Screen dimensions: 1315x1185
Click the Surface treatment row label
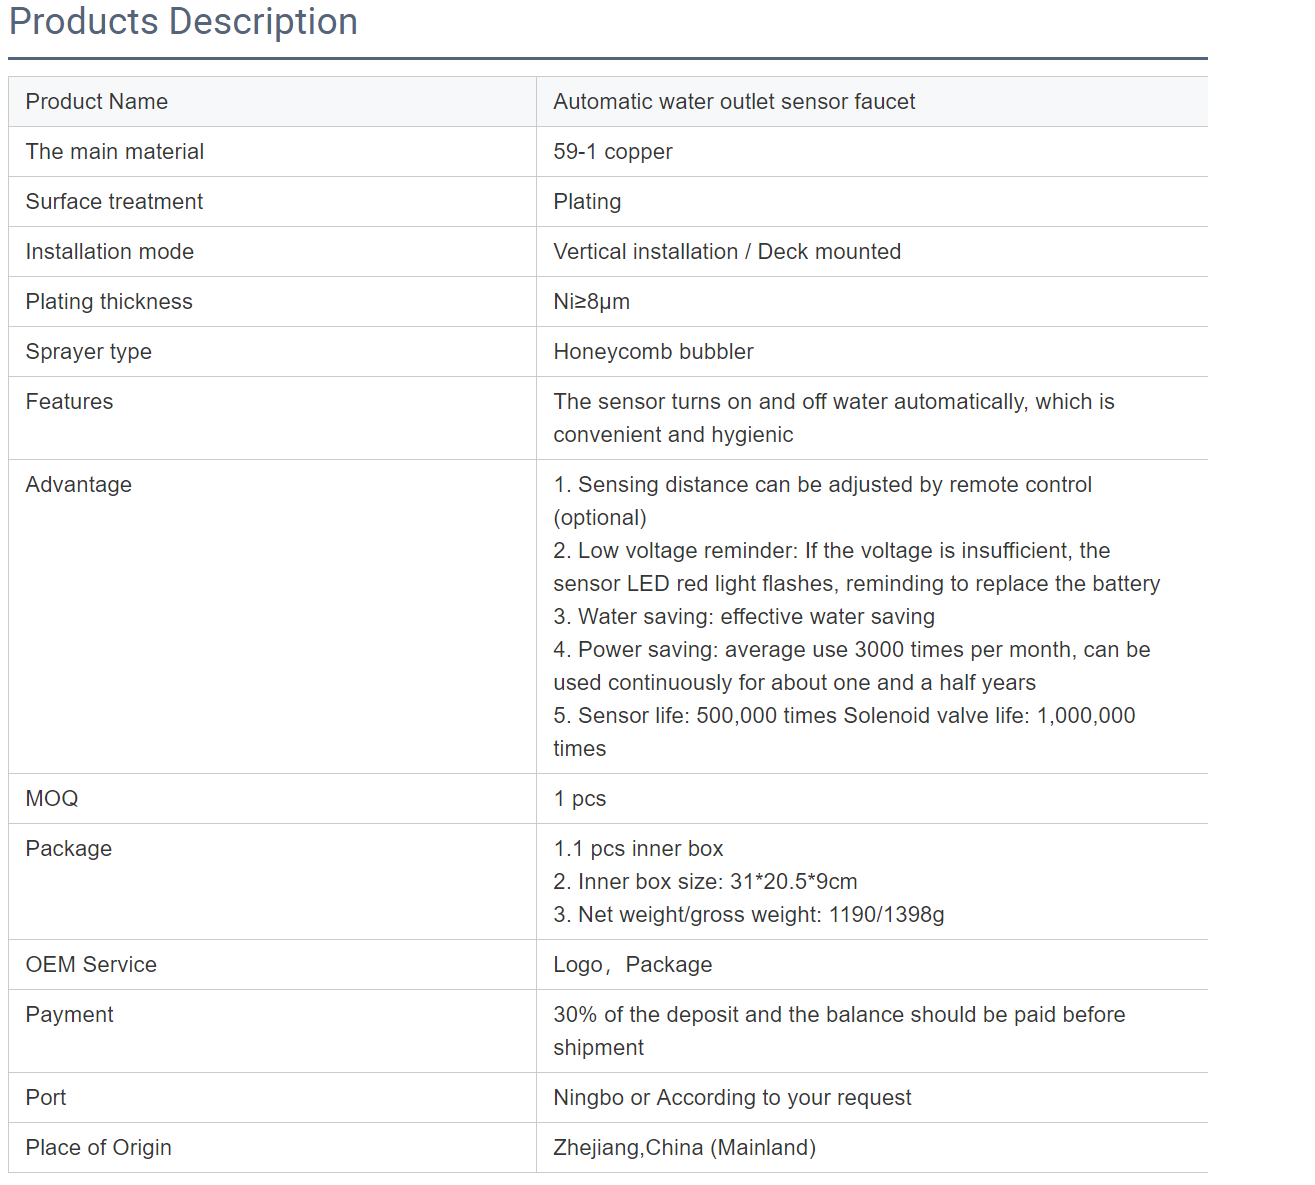[114, 201]
